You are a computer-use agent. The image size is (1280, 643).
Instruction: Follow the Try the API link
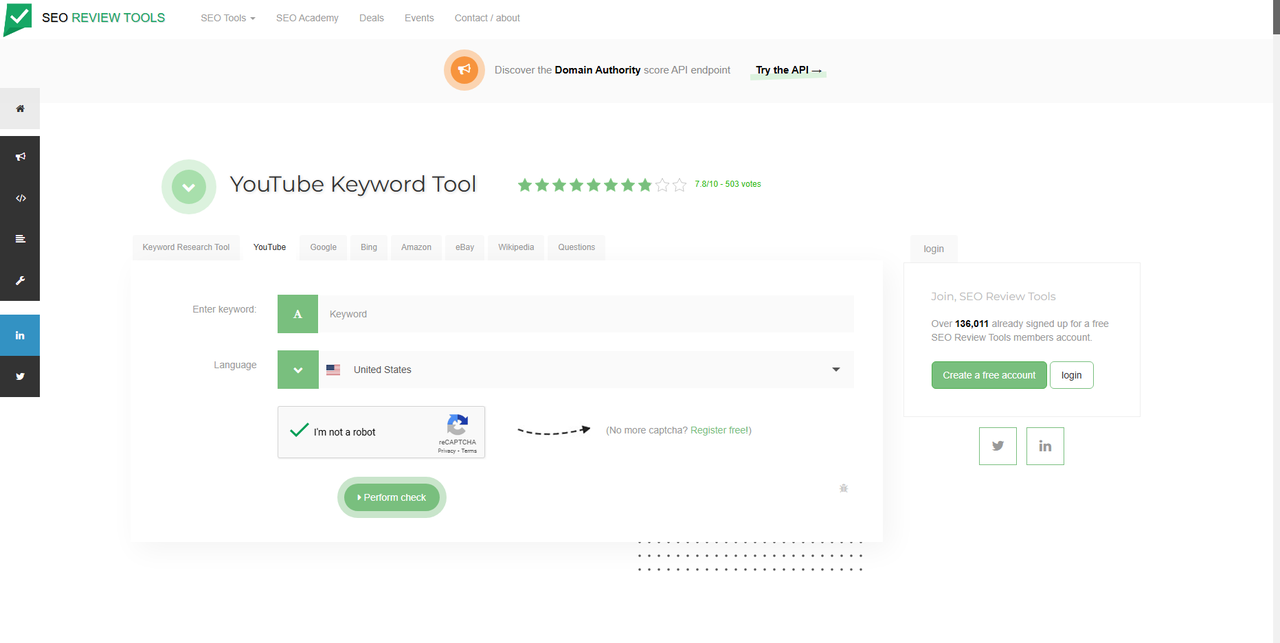[x=788, y=70]
